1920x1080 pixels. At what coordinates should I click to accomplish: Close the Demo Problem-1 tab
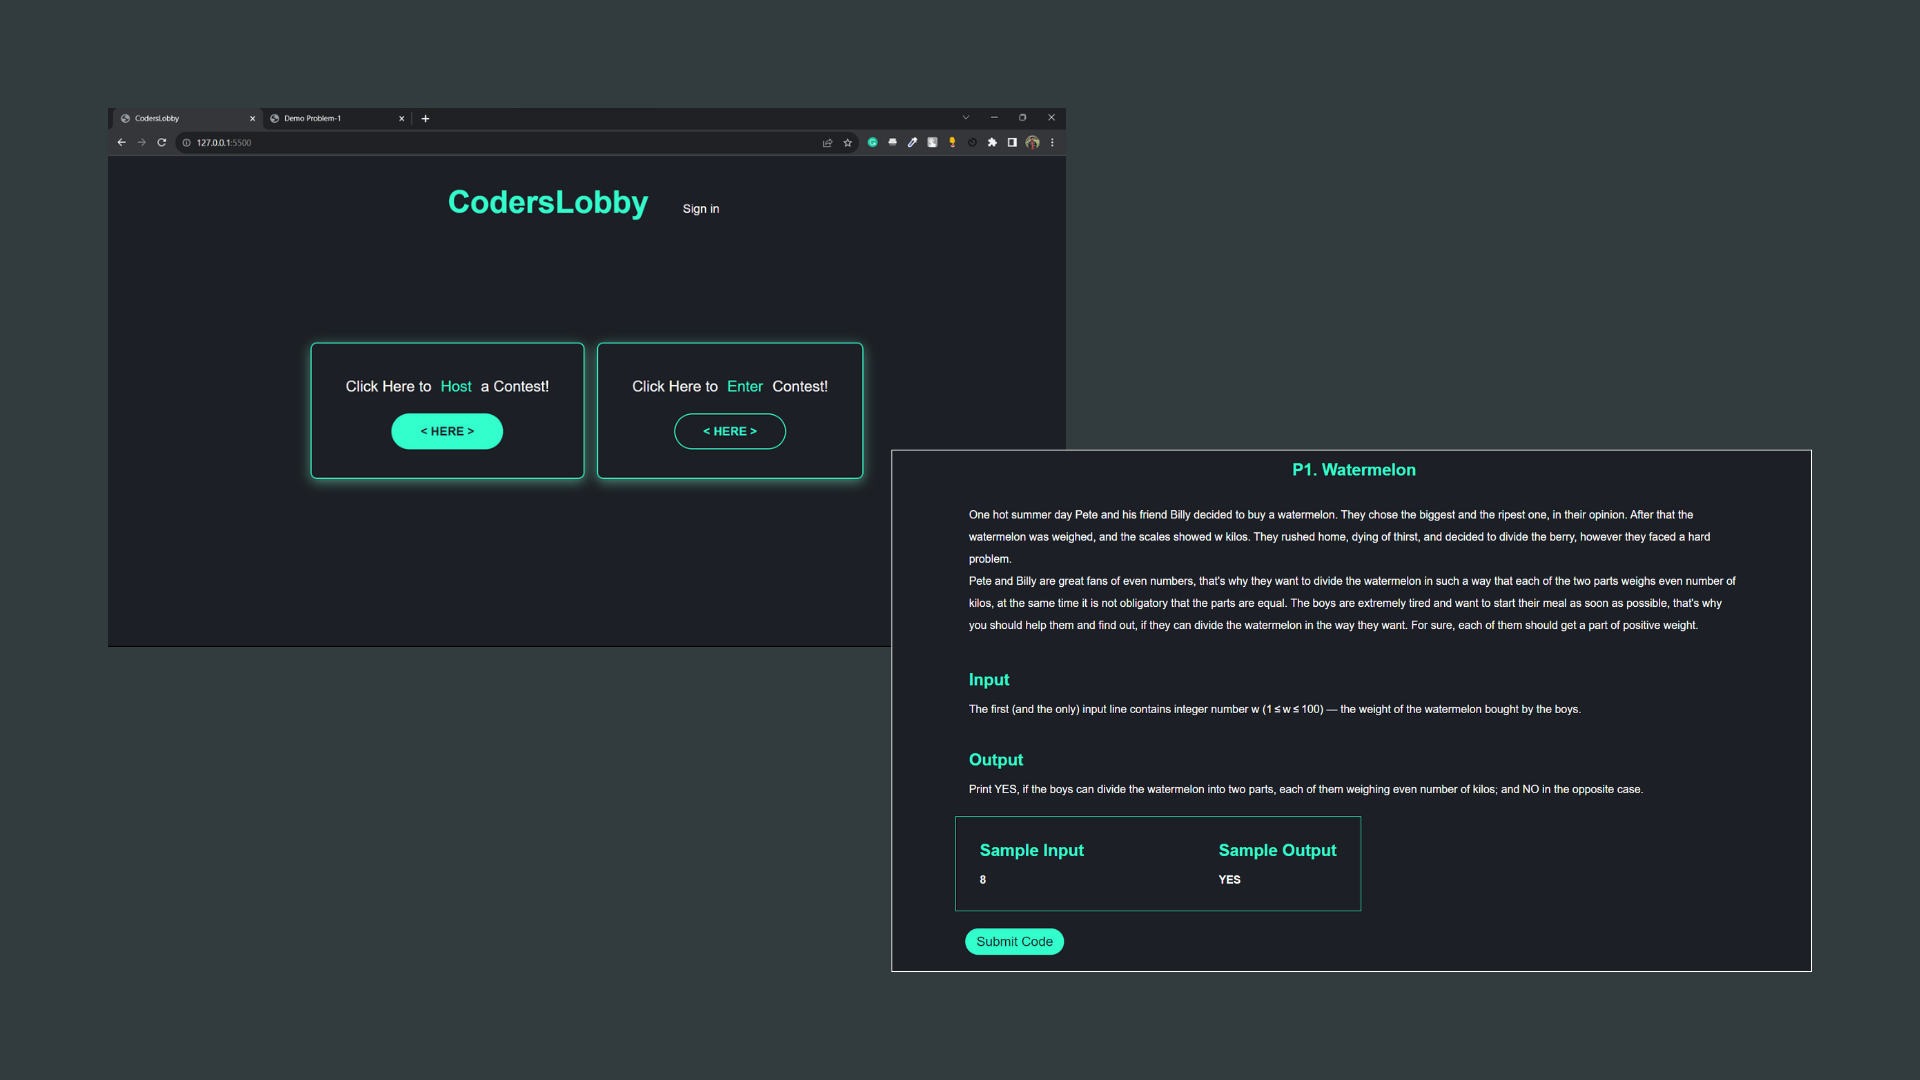point(402,118)
